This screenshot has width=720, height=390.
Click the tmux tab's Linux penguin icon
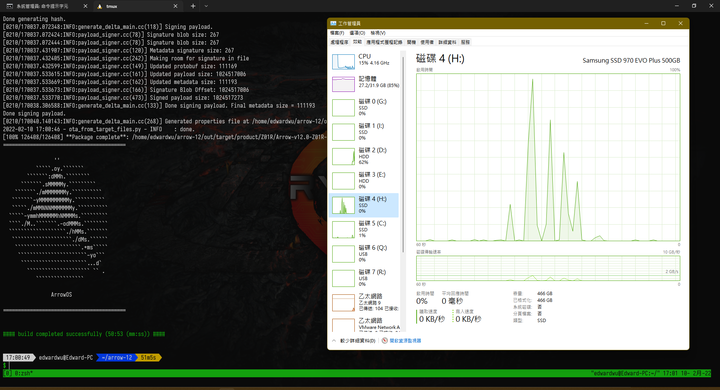pyautogui.click(x=100, y=6)
